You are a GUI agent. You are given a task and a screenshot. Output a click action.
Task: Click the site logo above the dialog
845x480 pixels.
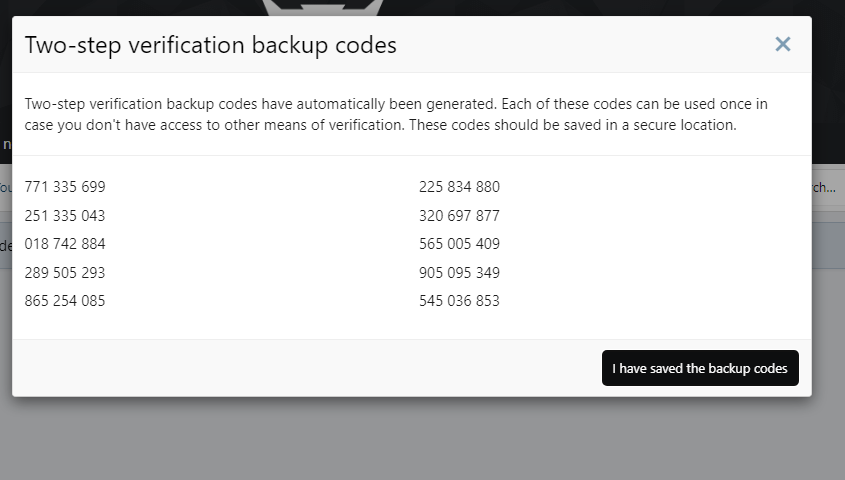[322, 8]
